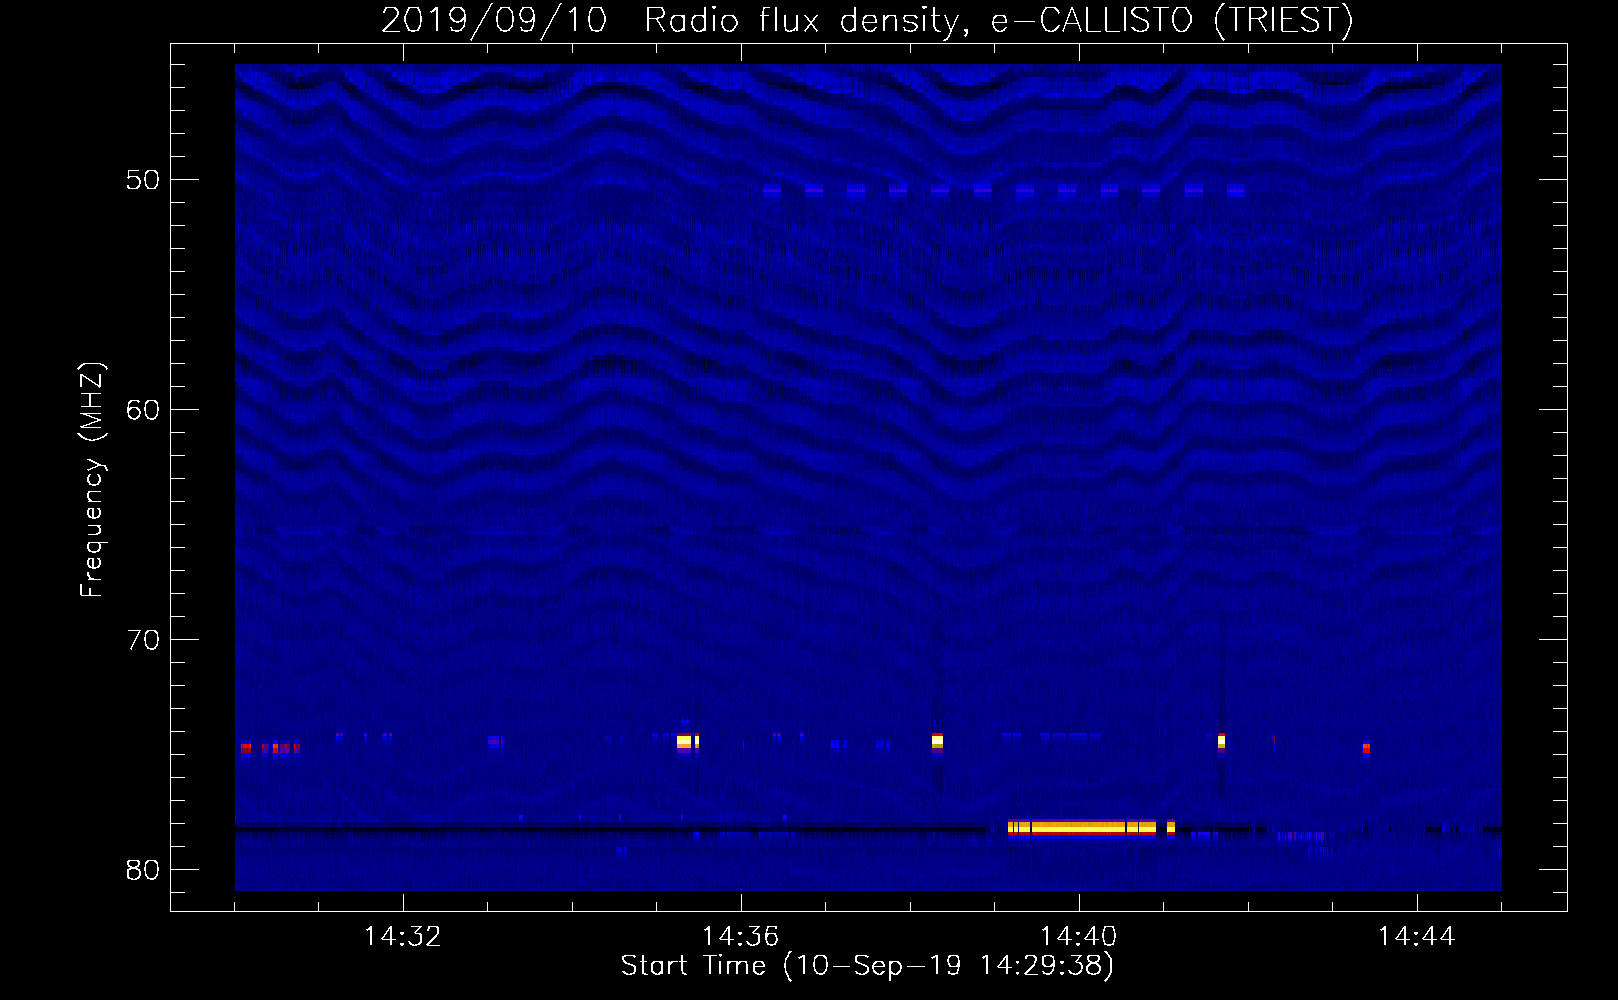Click the 50 MHz frequency tick label
This screenshot has height=1000, width=1618.
click(x=143, y=180)
